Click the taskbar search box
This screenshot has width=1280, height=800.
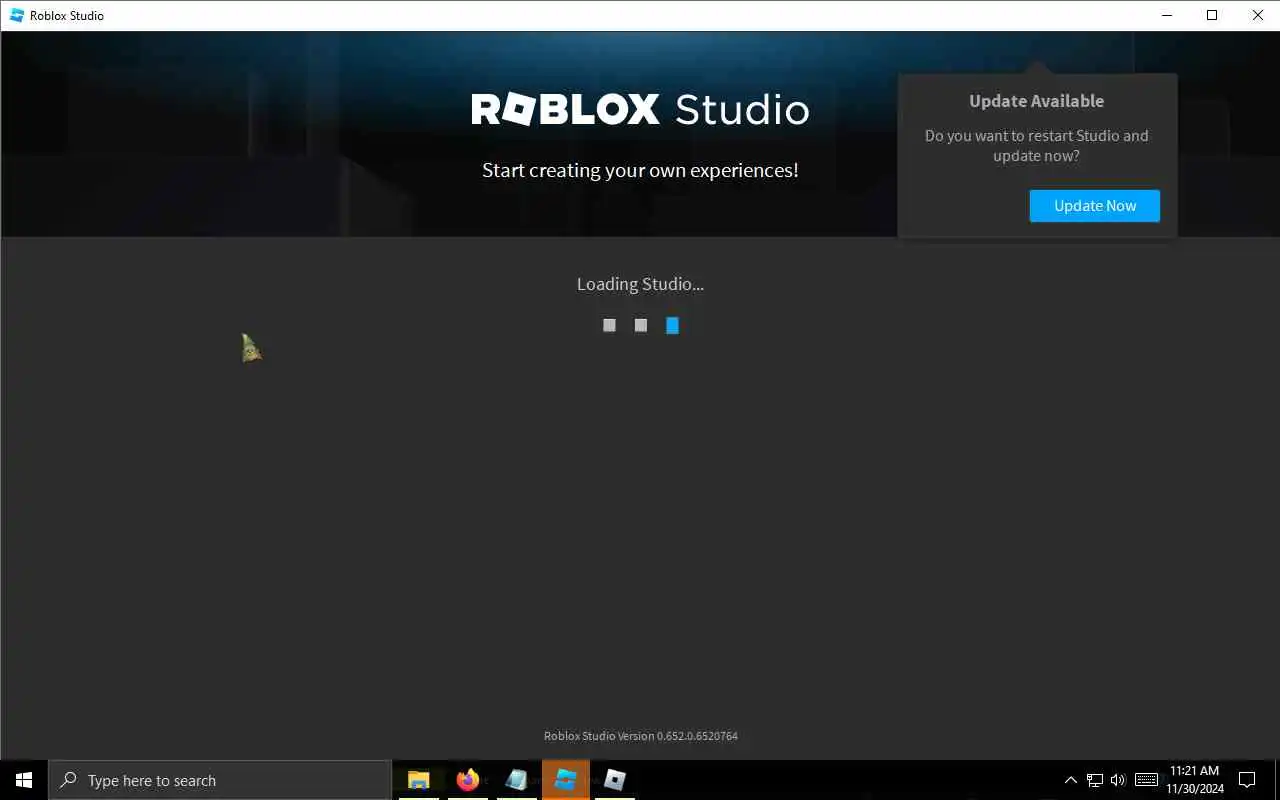coord(220,780)
